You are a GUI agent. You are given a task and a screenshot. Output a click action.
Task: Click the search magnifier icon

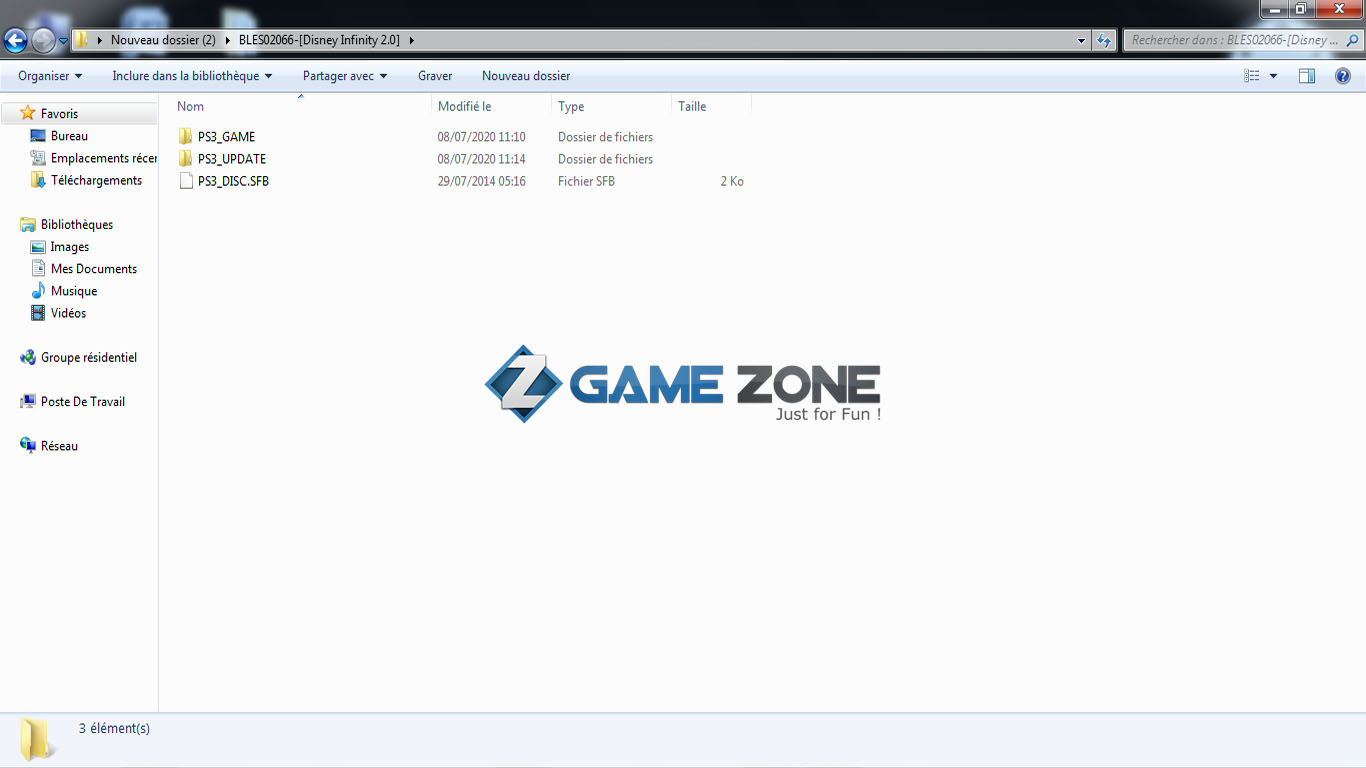[x=1352, y=40]
